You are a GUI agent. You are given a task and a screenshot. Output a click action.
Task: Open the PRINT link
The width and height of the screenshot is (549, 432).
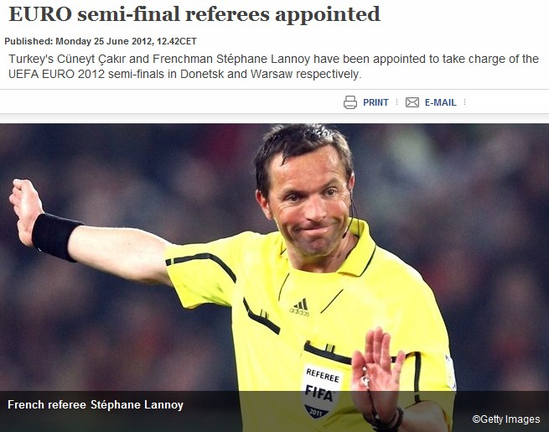(376, 103)
